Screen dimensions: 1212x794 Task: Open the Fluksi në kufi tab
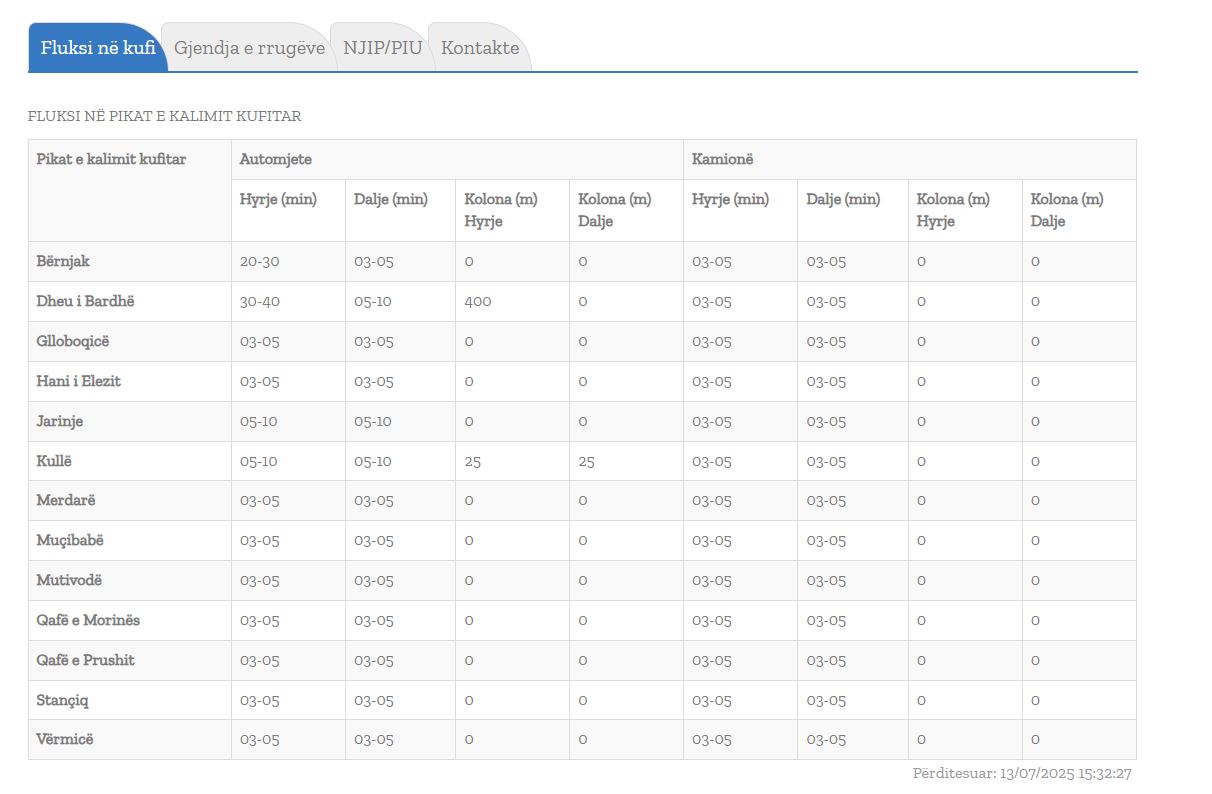97,48
